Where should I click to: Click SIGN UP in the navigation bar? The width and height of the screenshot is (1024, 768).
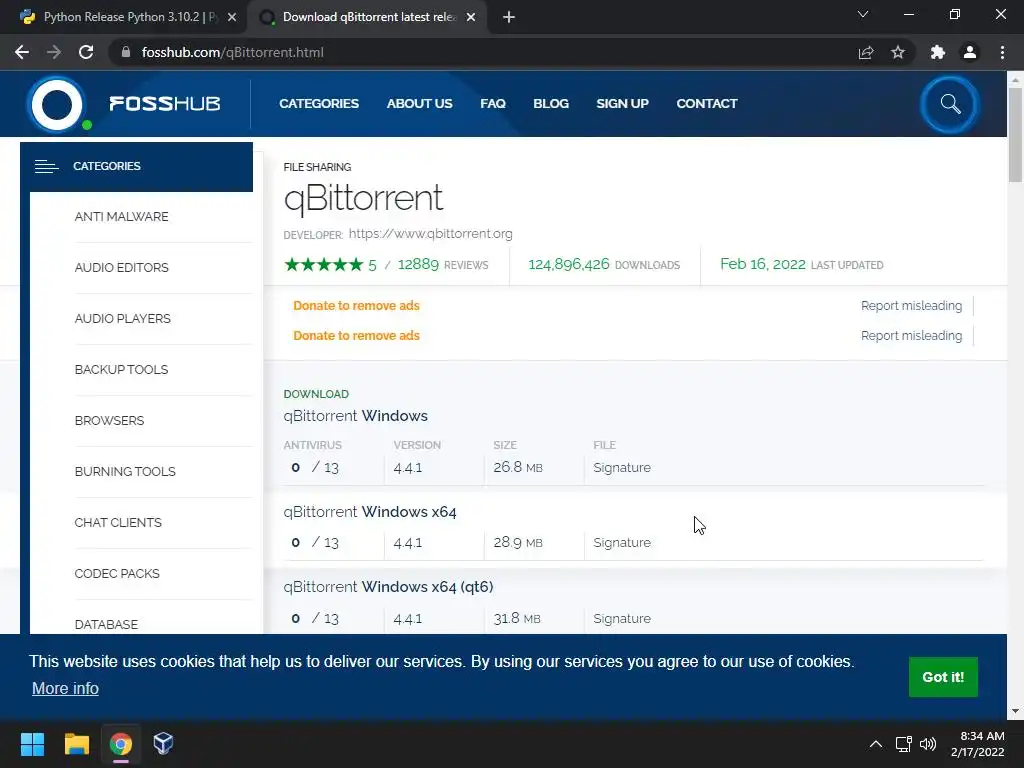point(622,104)
